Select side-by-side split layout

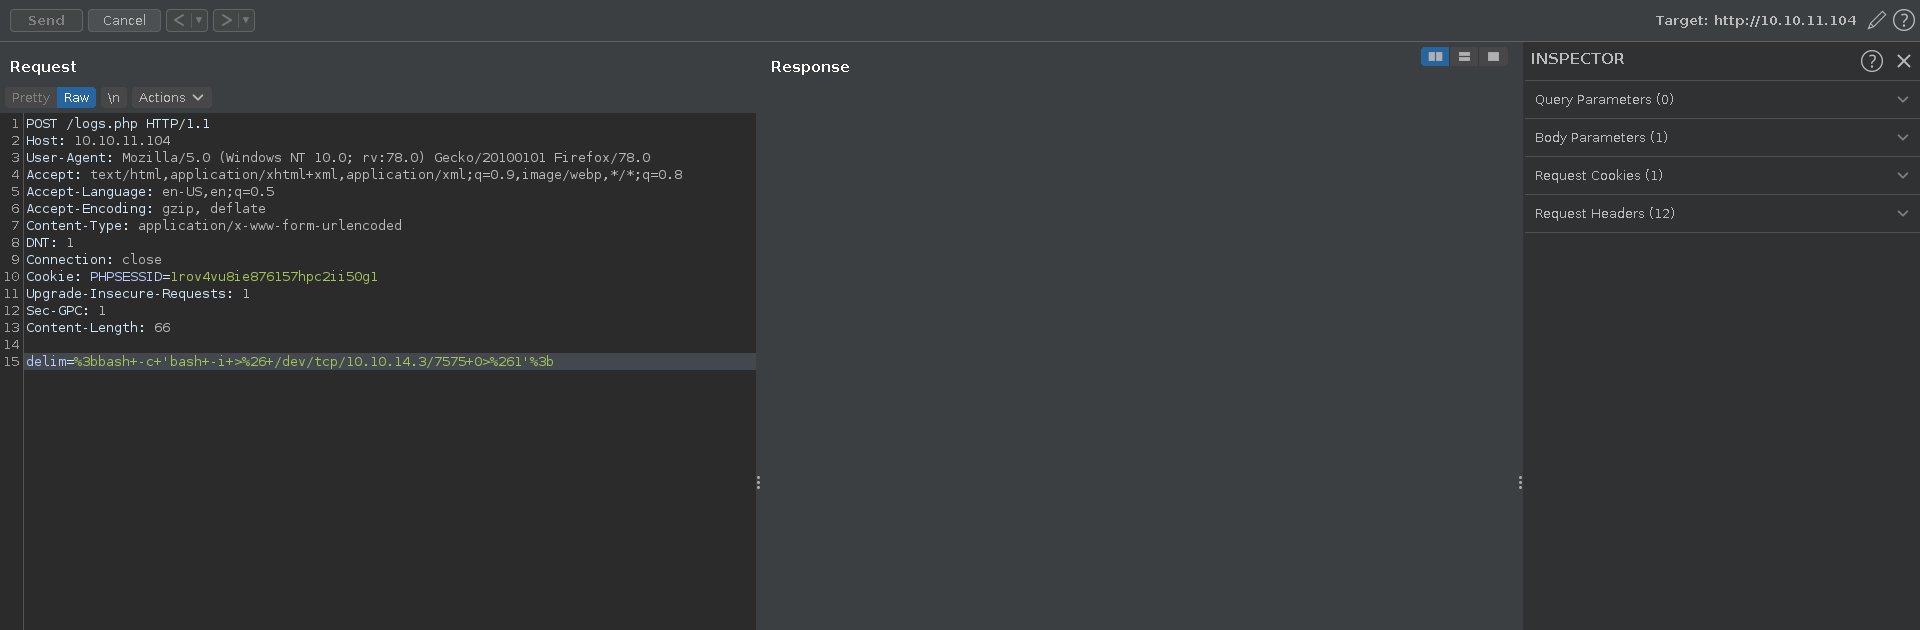pyautogui.click(x=1435, y=57)
